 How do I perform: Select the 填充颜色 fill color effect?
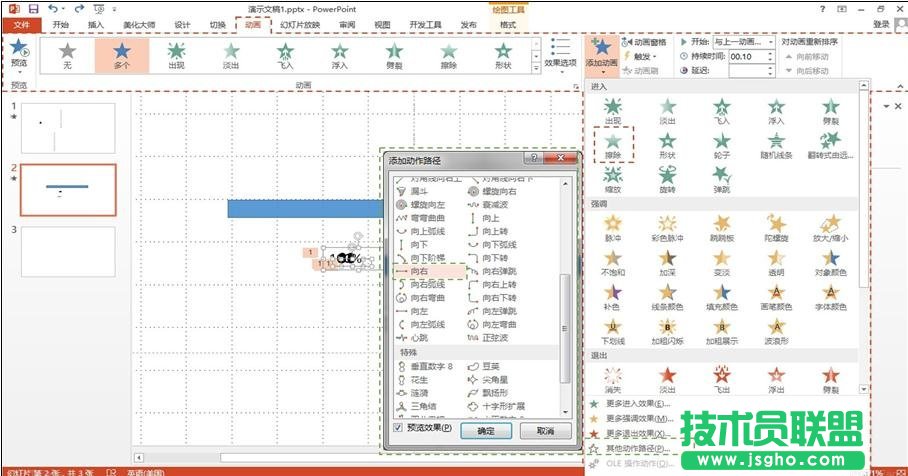tap(722, 296)
